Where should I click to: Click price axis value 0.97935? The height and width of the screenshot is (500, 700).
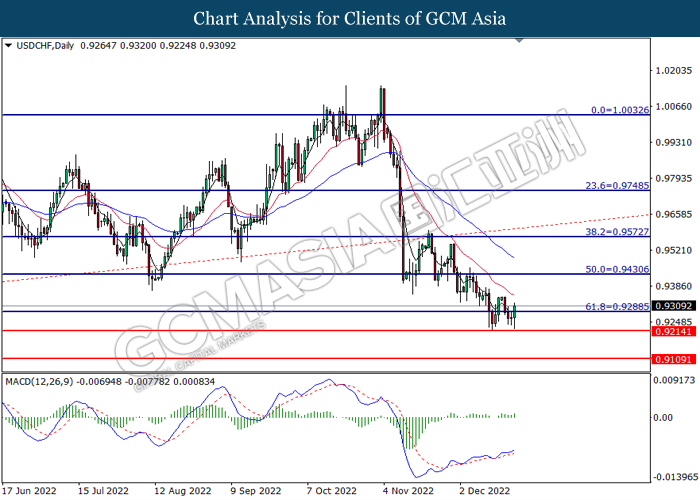click(674, 179)
